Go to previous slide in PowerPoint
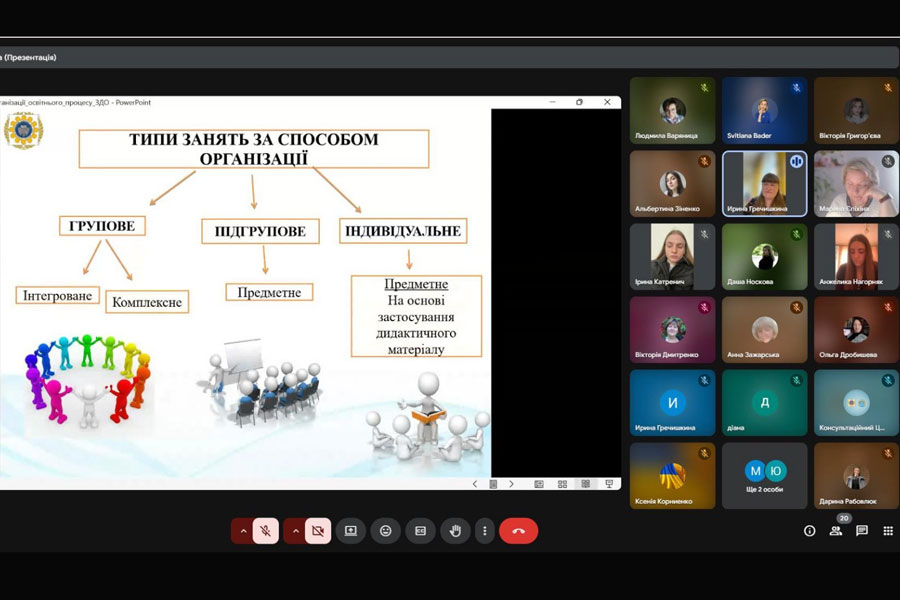 [x=475, y=484]
